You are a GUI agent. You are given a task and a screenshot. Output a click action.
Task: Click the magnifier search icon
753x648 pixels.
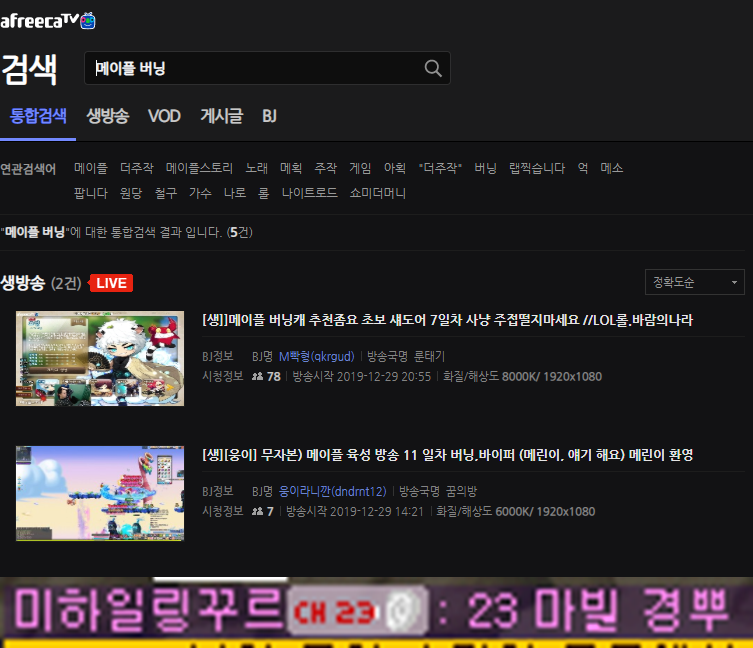pos(433,68)
